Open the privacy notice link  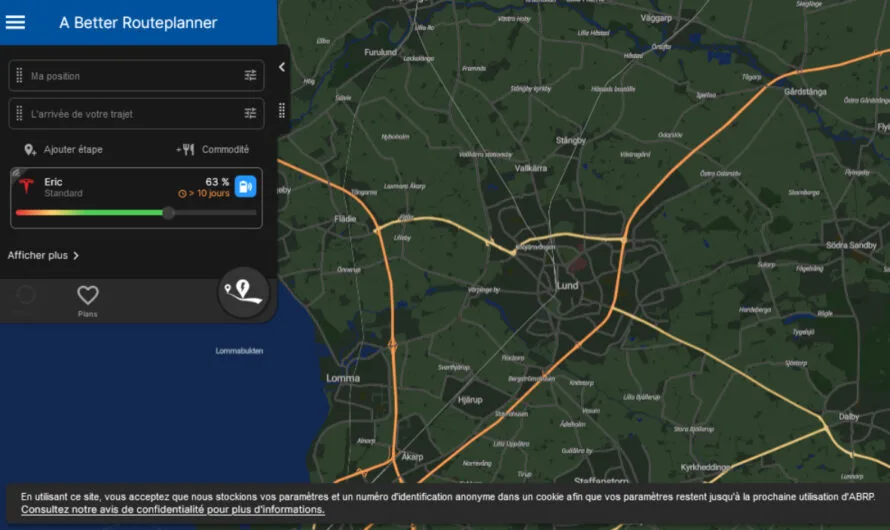point(173,510)
